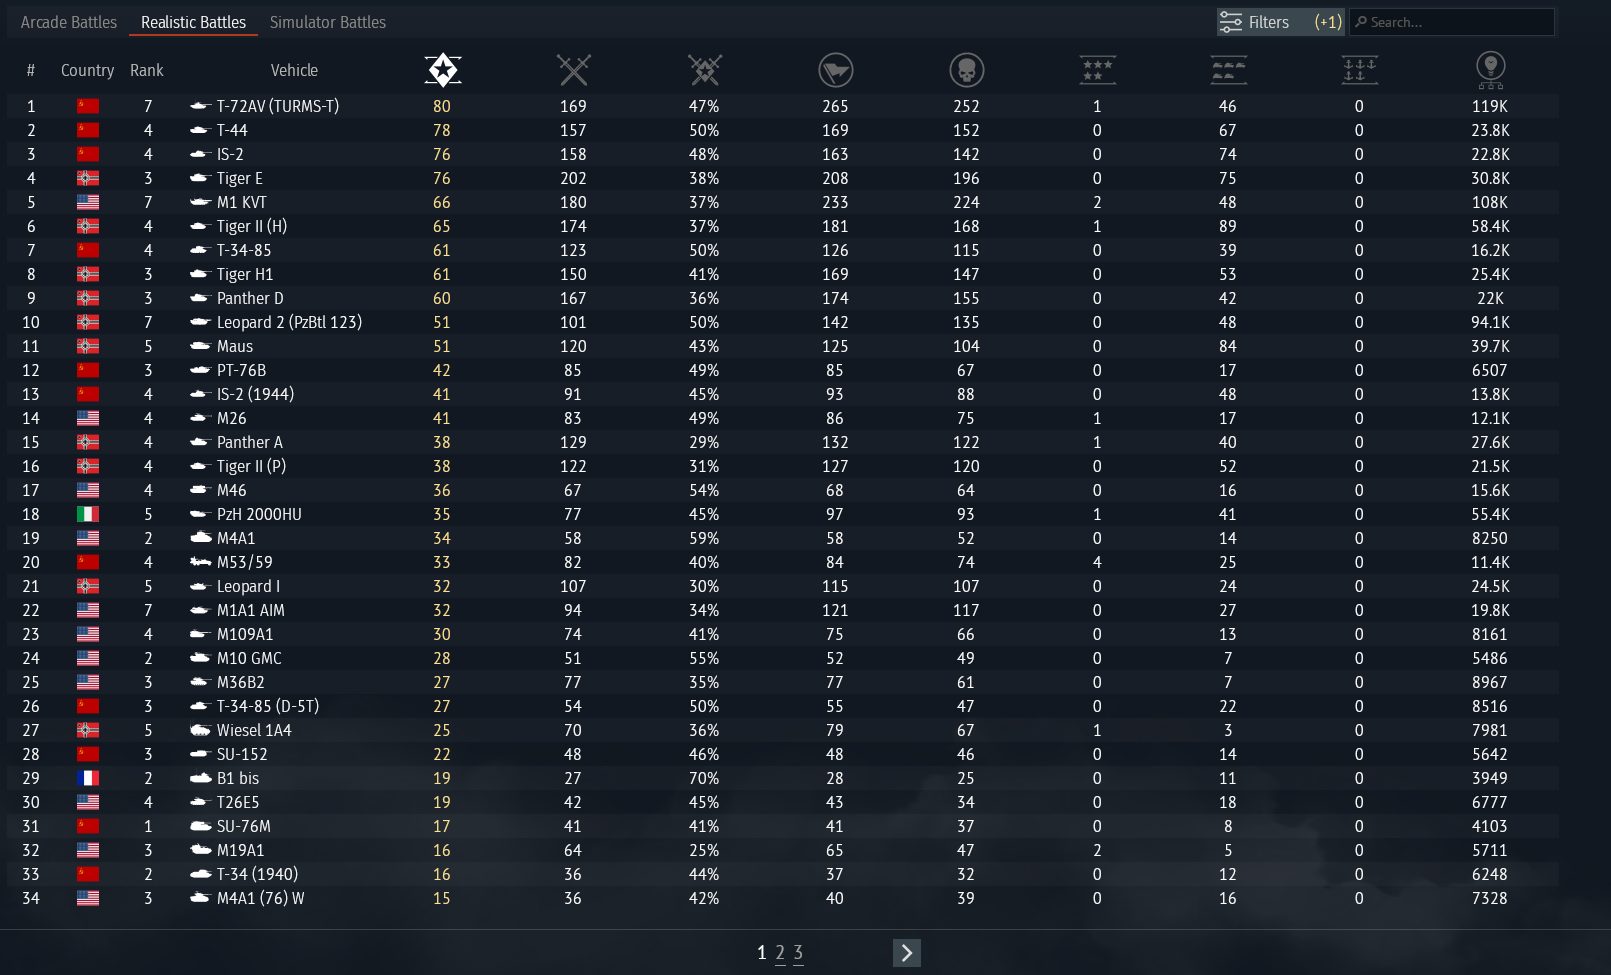
Task: Click the (+1) active filter indicator
Action: click(x=1328, y=22)
